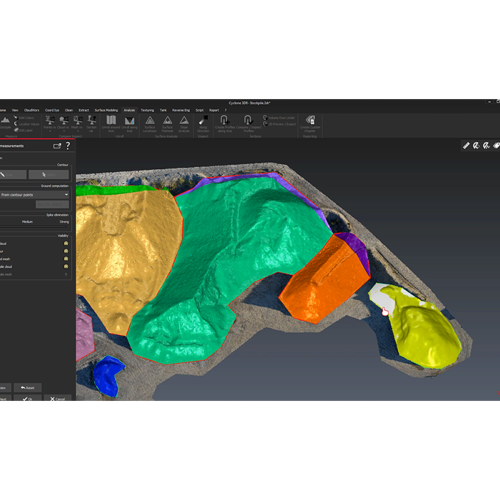Open Unroll around Axis tool

(111, 124)
